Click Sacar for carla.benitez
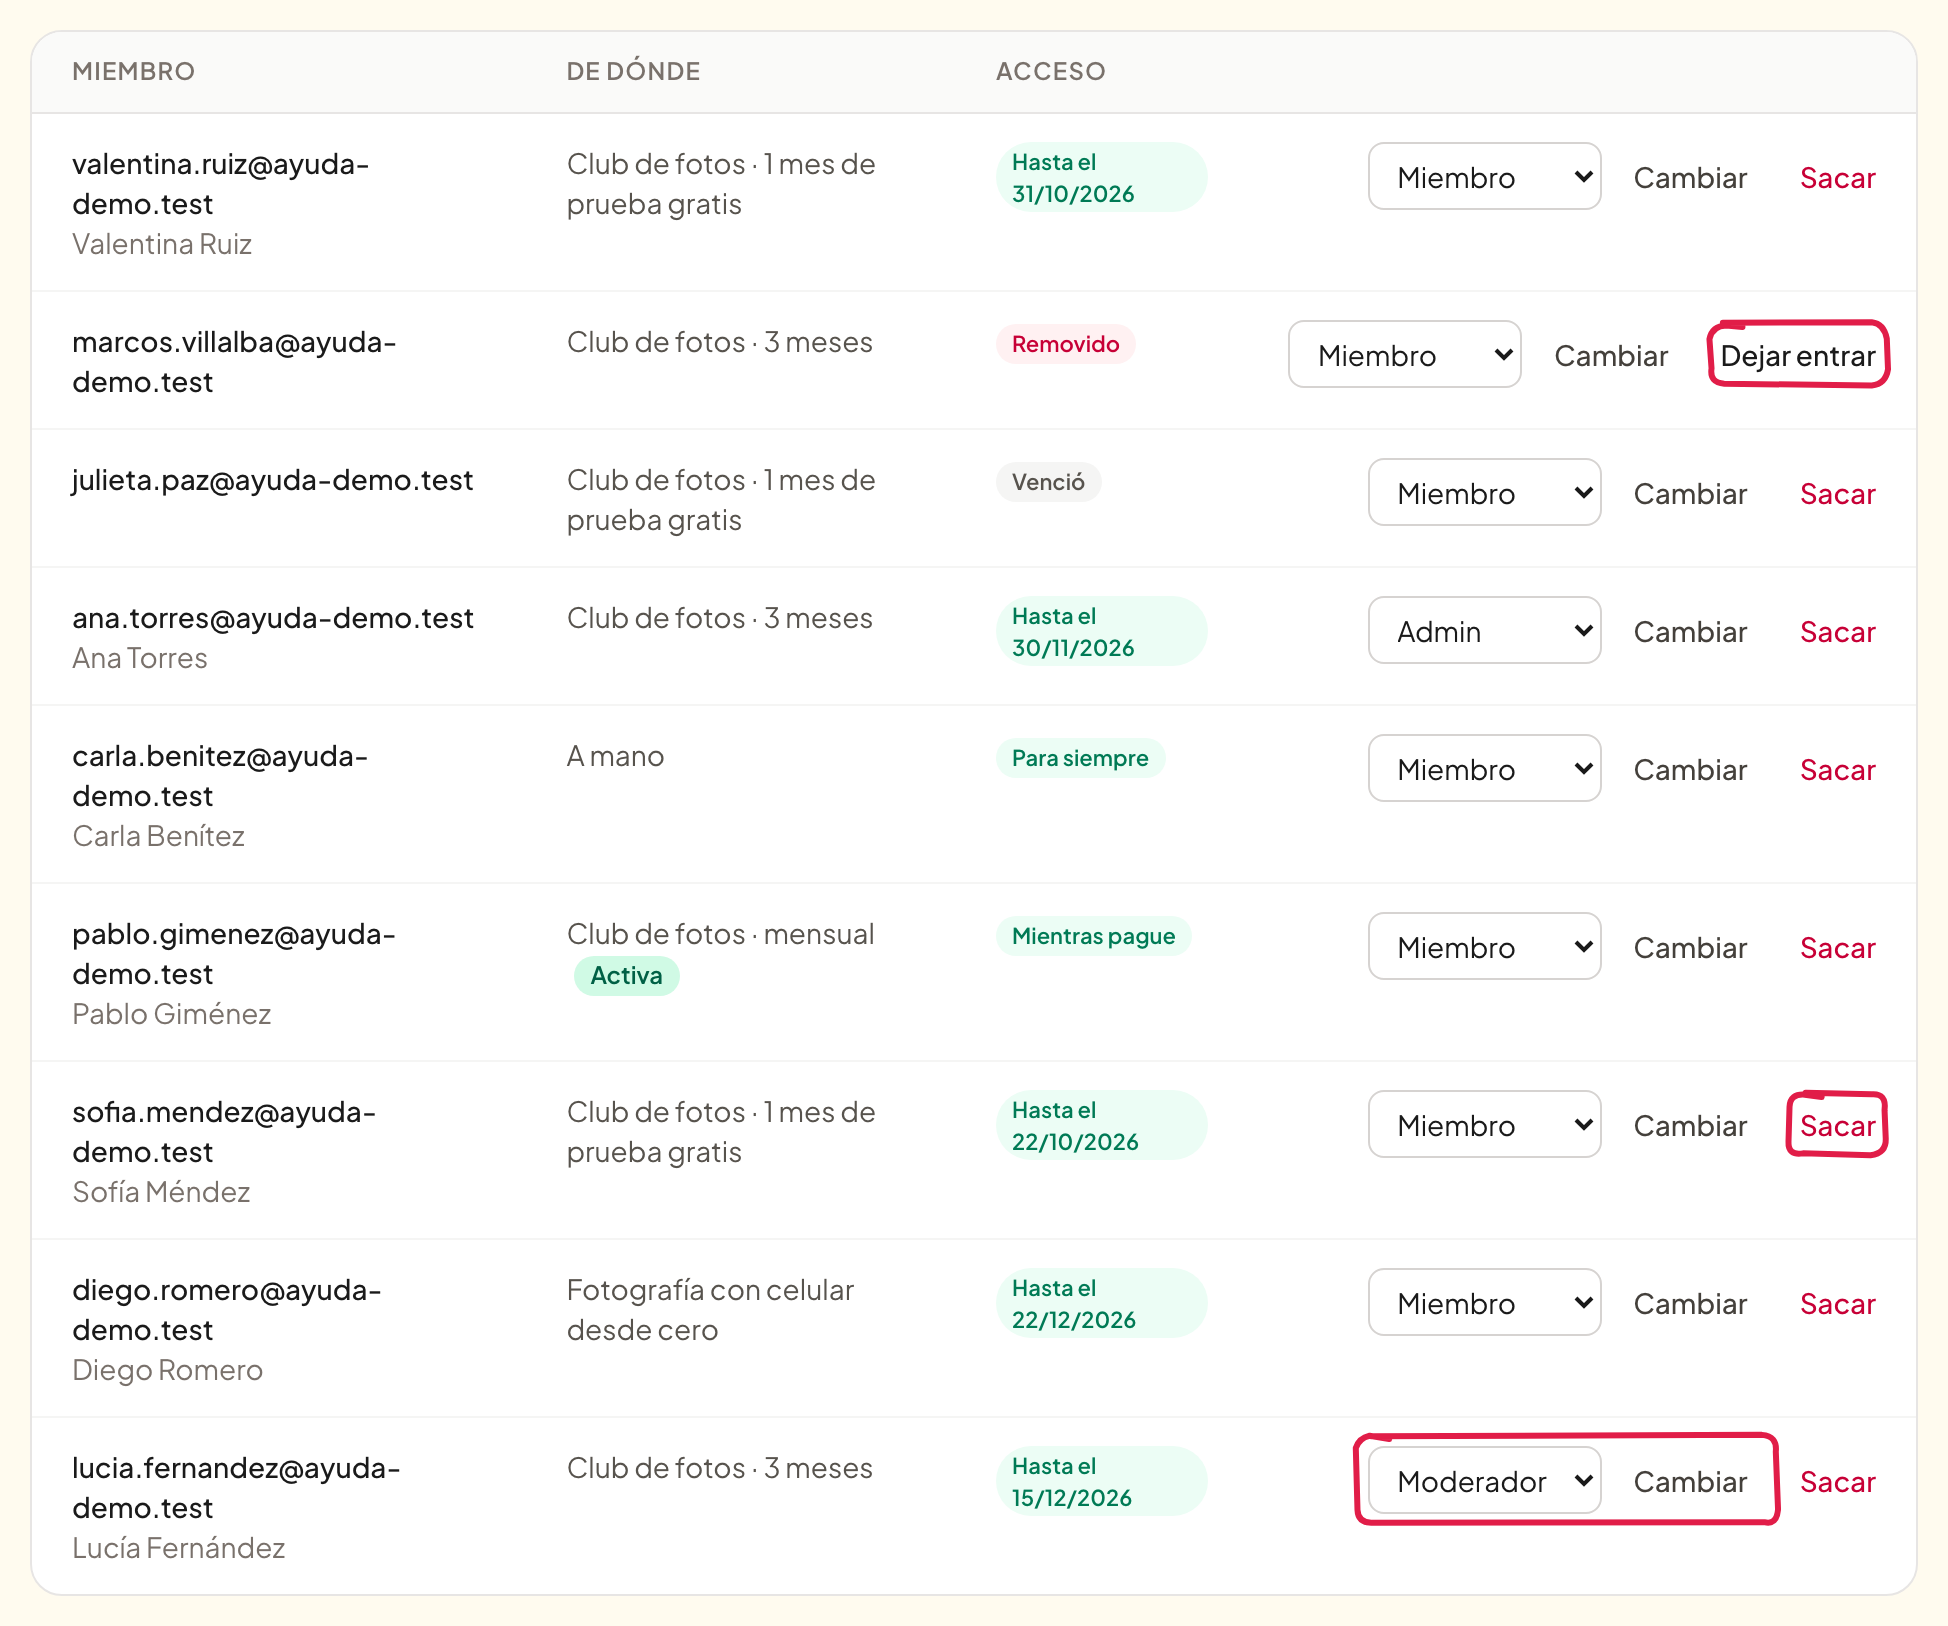Viewport: 1948px width, 1626px height. (1837, 770)
